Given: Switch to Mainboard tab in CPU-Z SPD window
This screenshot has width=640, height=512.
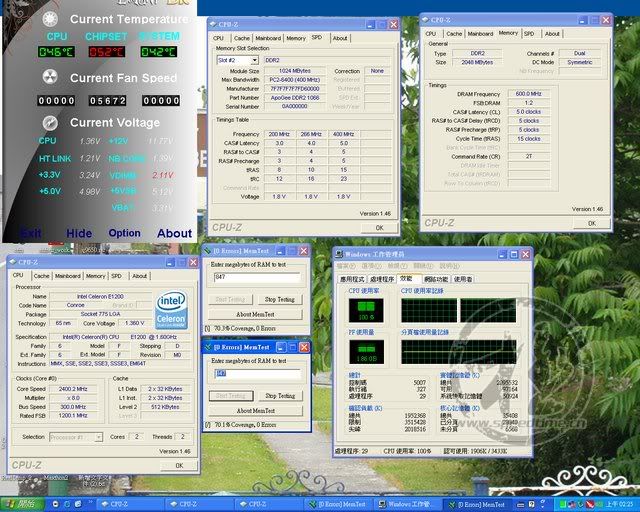Looking at the screenshot, I should pyautogui.click(x=268, y=38).
